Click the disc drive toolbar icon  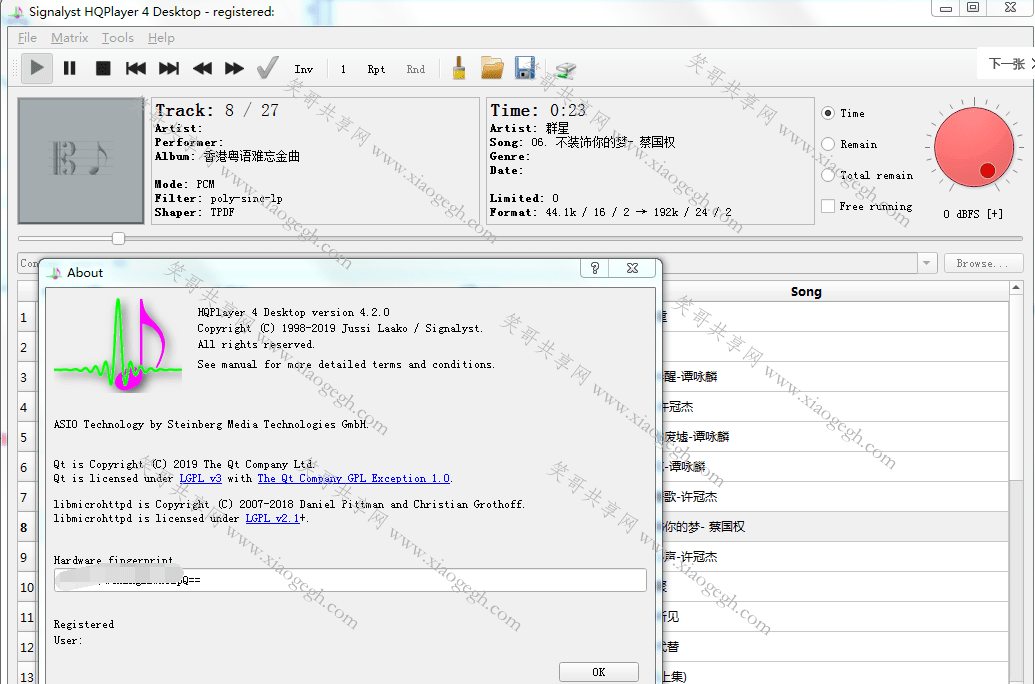click(565, 69)
